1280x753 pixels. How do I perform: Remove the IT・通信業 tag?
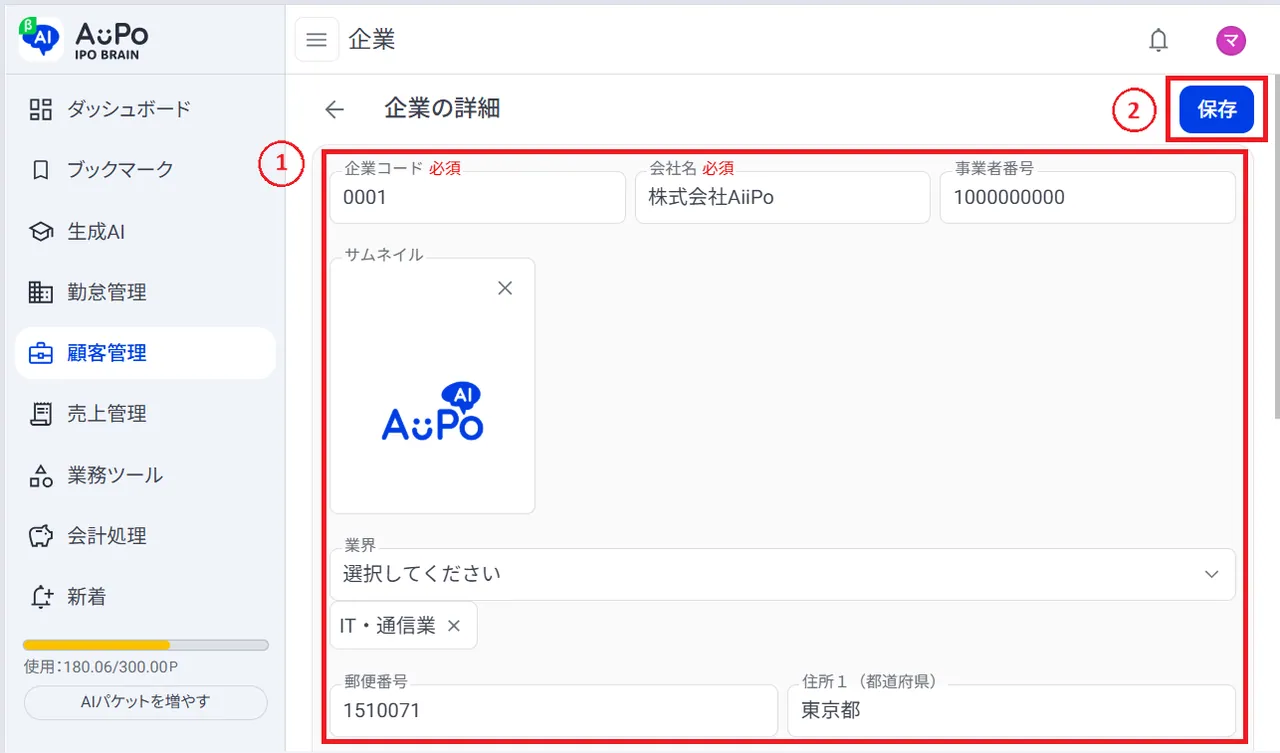coord(454,626)
